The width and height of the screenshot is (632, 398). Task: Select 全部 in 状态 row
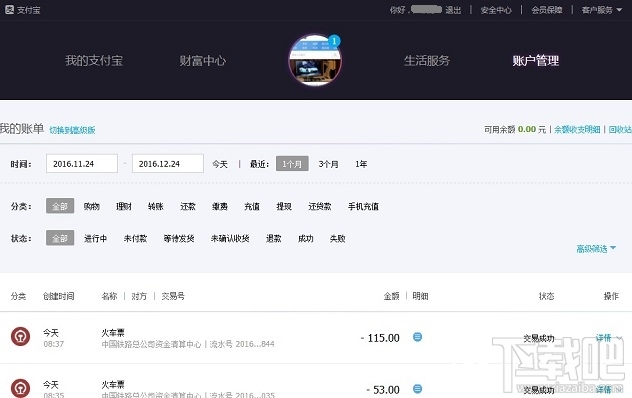pyautogui.click(x=60, y=238)
